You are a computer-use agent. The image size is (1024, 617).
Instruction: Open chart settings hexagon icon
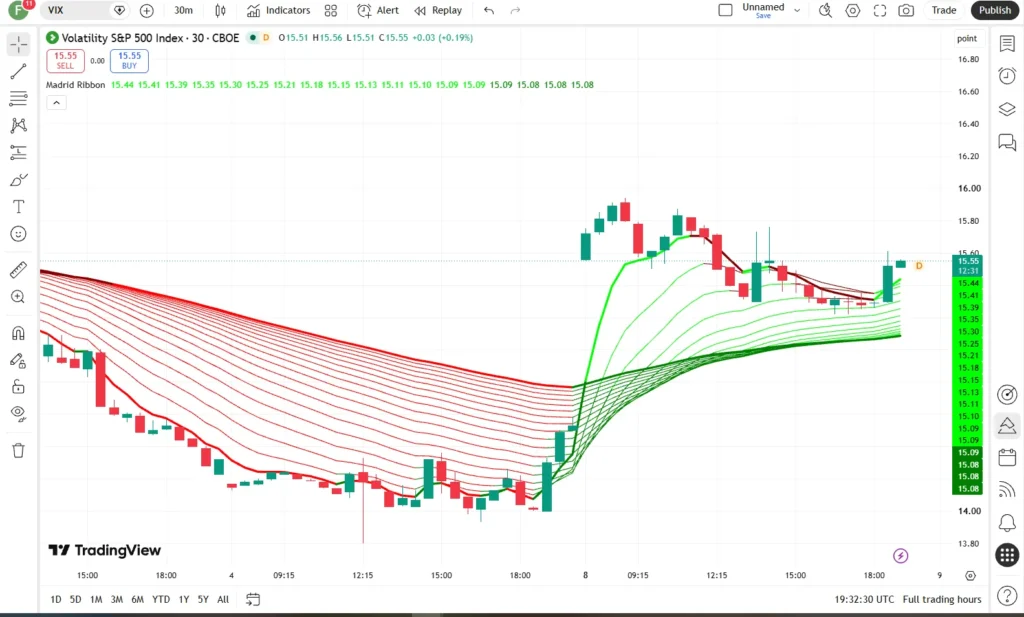click(x=852, y=10)
